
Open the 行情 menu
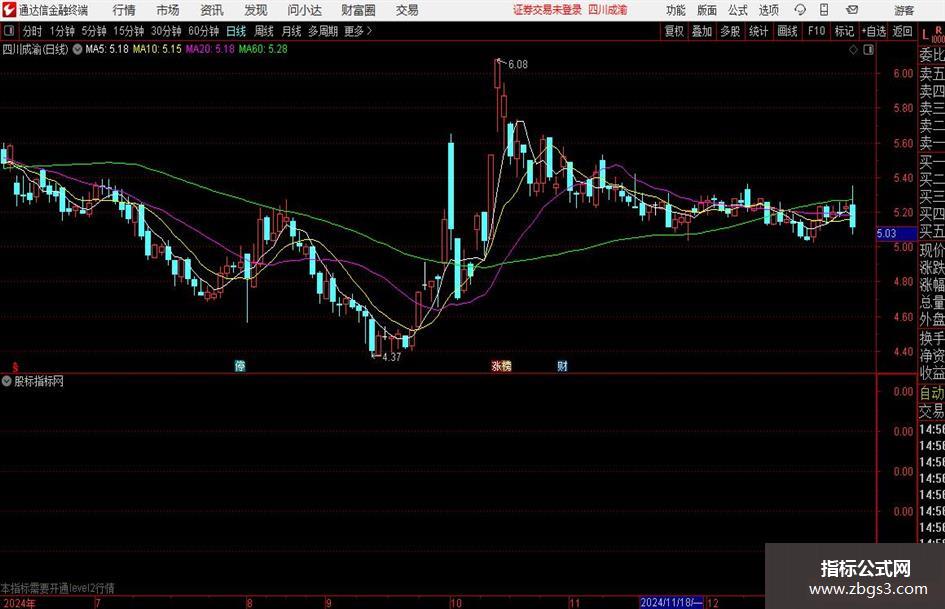(124, 10)
